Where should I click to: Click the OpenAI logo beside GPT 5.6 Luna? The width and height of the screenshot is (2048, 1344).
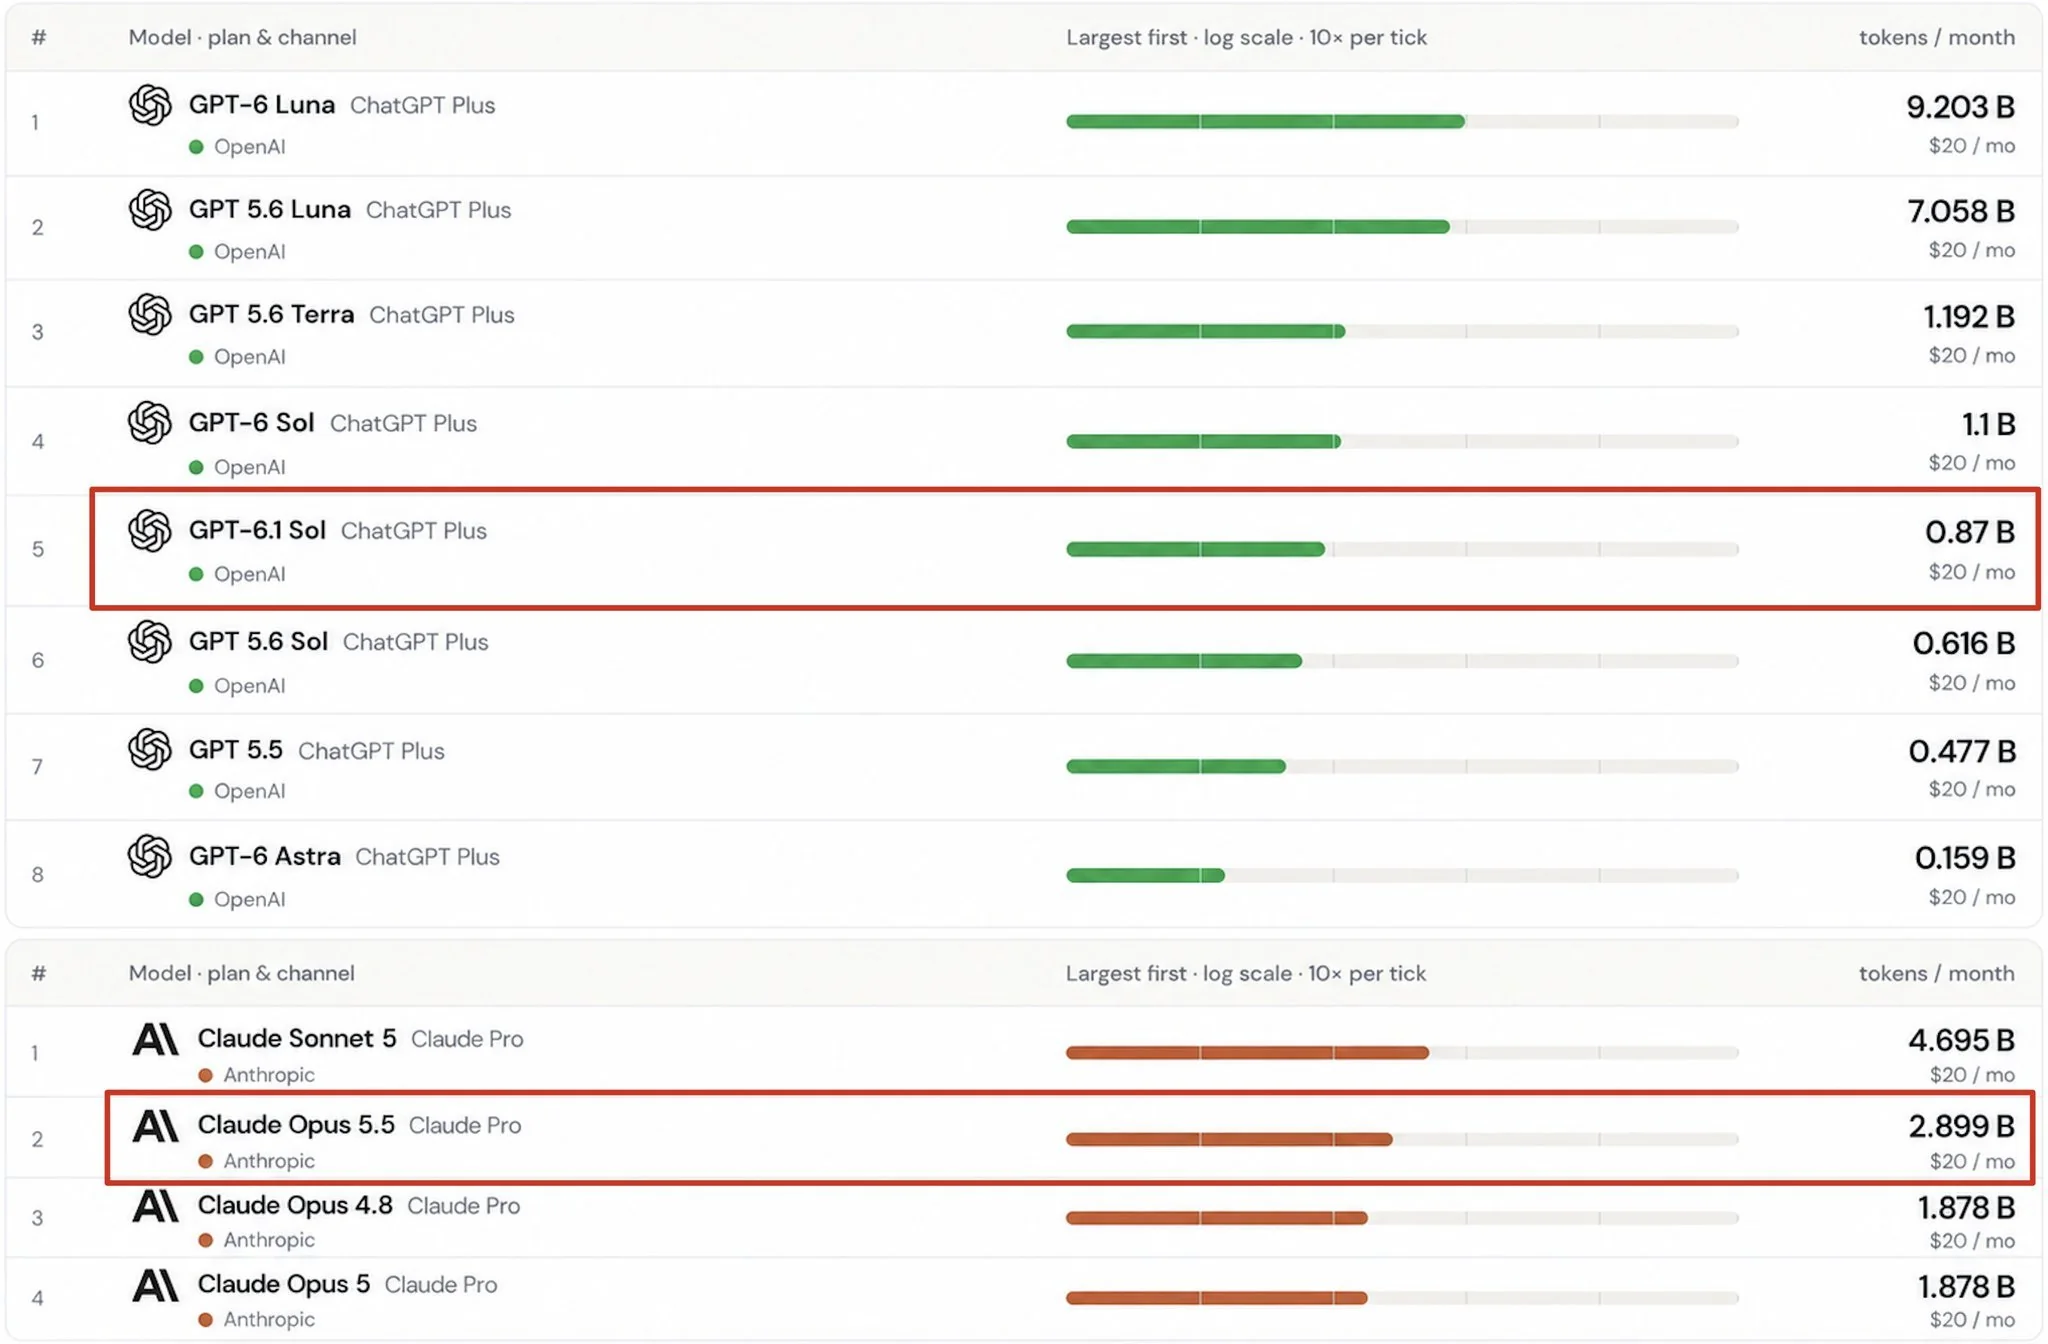click(x=150, y=210)
